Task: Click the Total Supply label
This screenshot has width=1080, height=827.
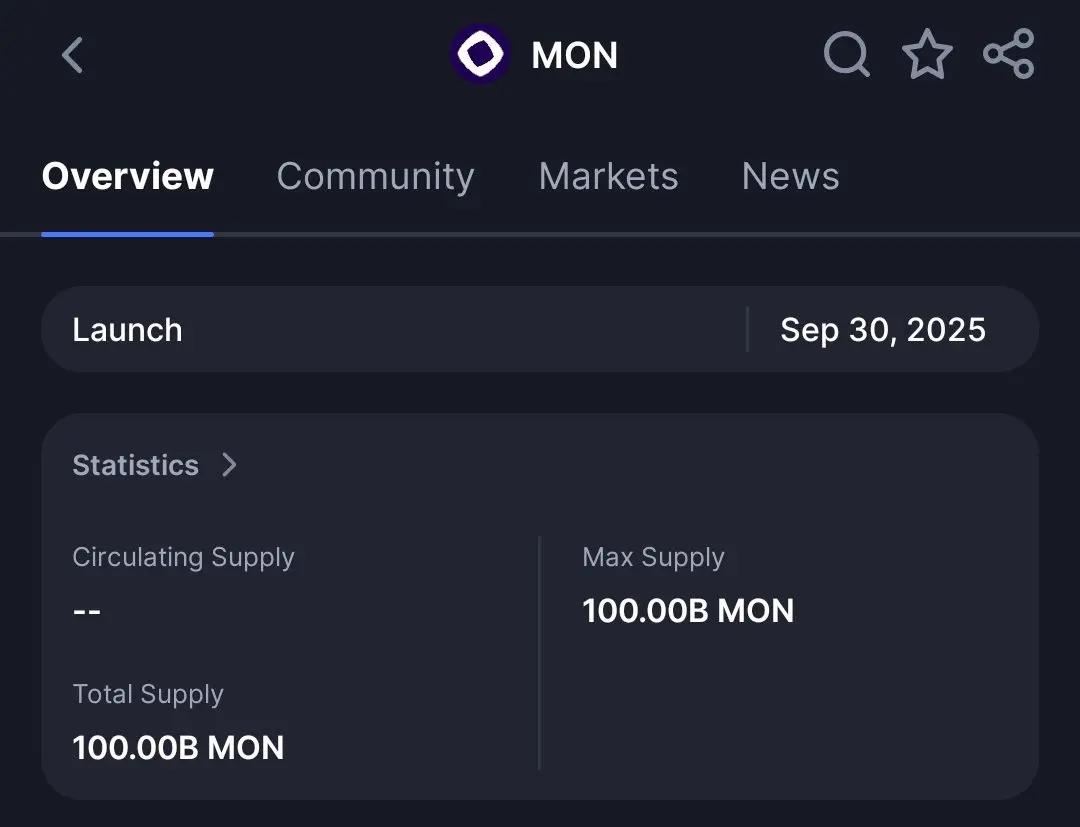Action: coord(148,695)
